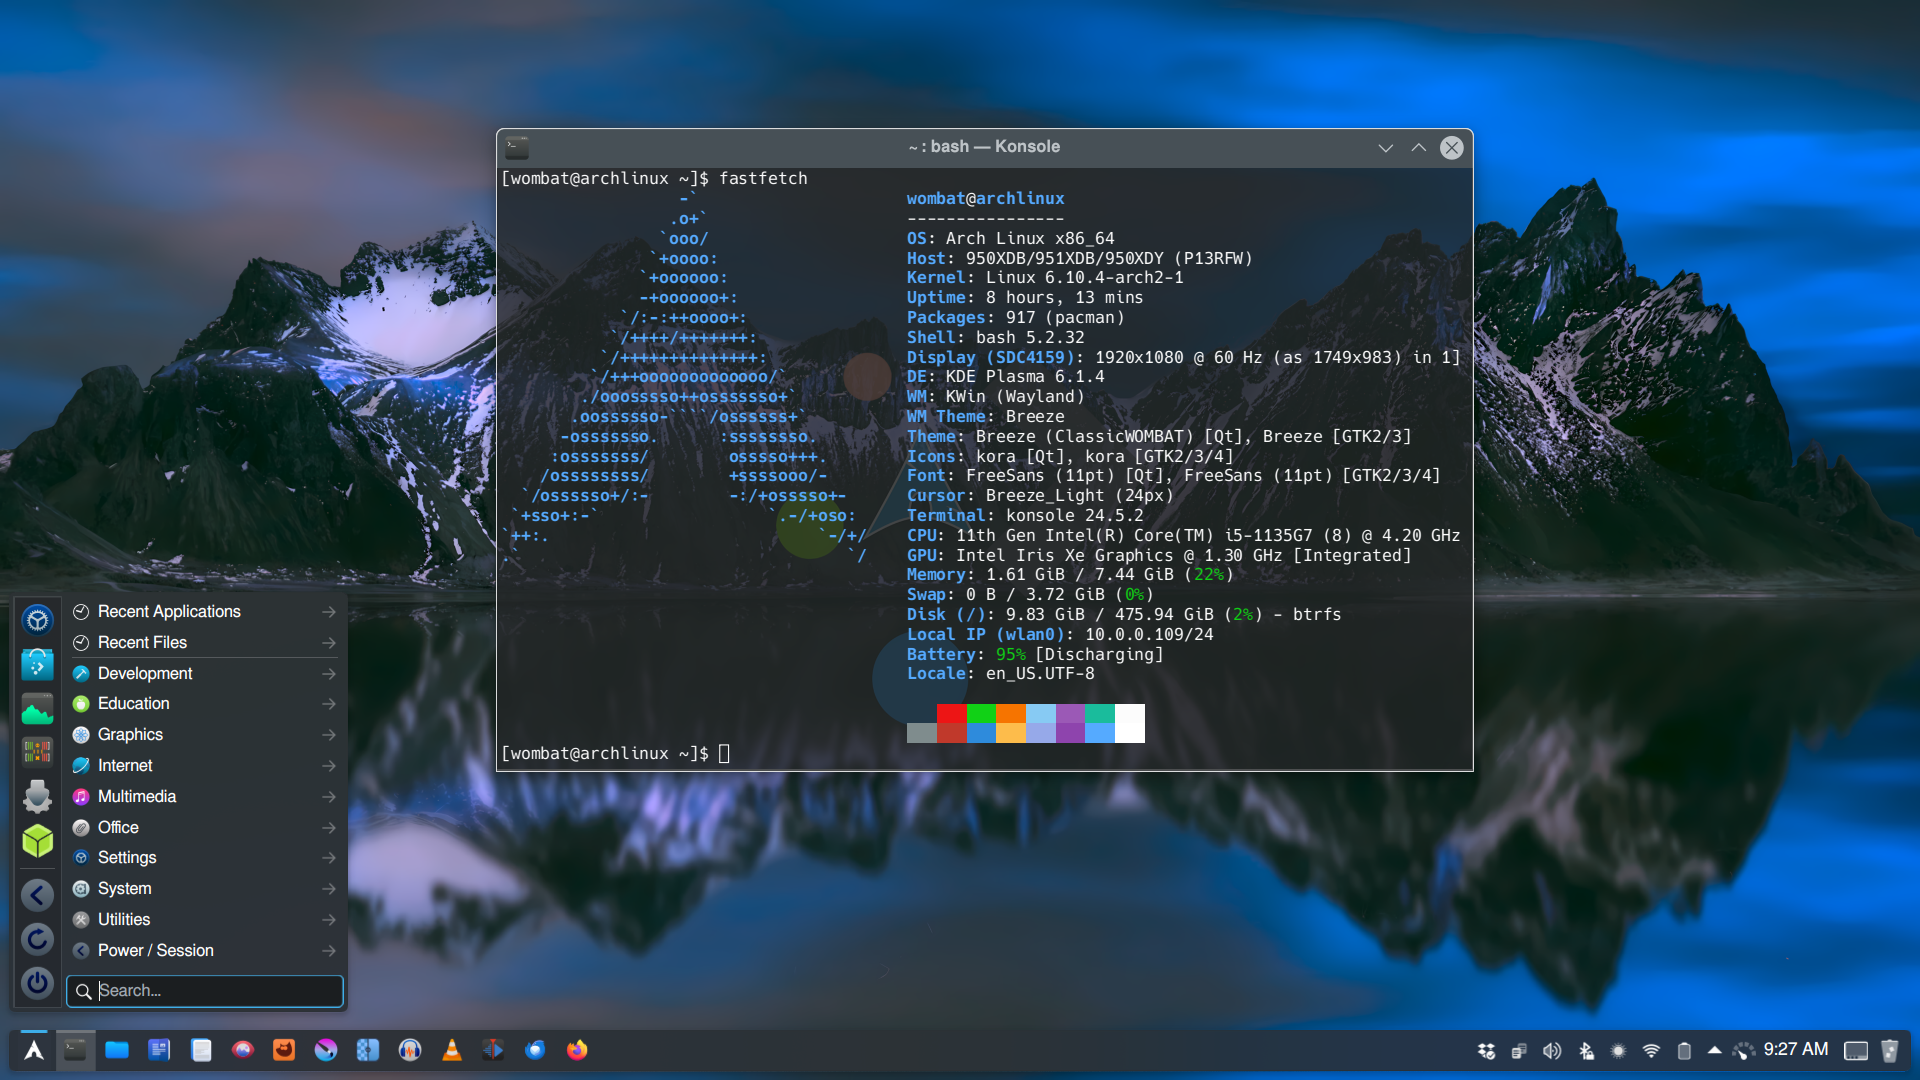Viewport: 1920px width, 1080px height.
Task: Open the Power / Session submenu
Action: click(204, 951)
